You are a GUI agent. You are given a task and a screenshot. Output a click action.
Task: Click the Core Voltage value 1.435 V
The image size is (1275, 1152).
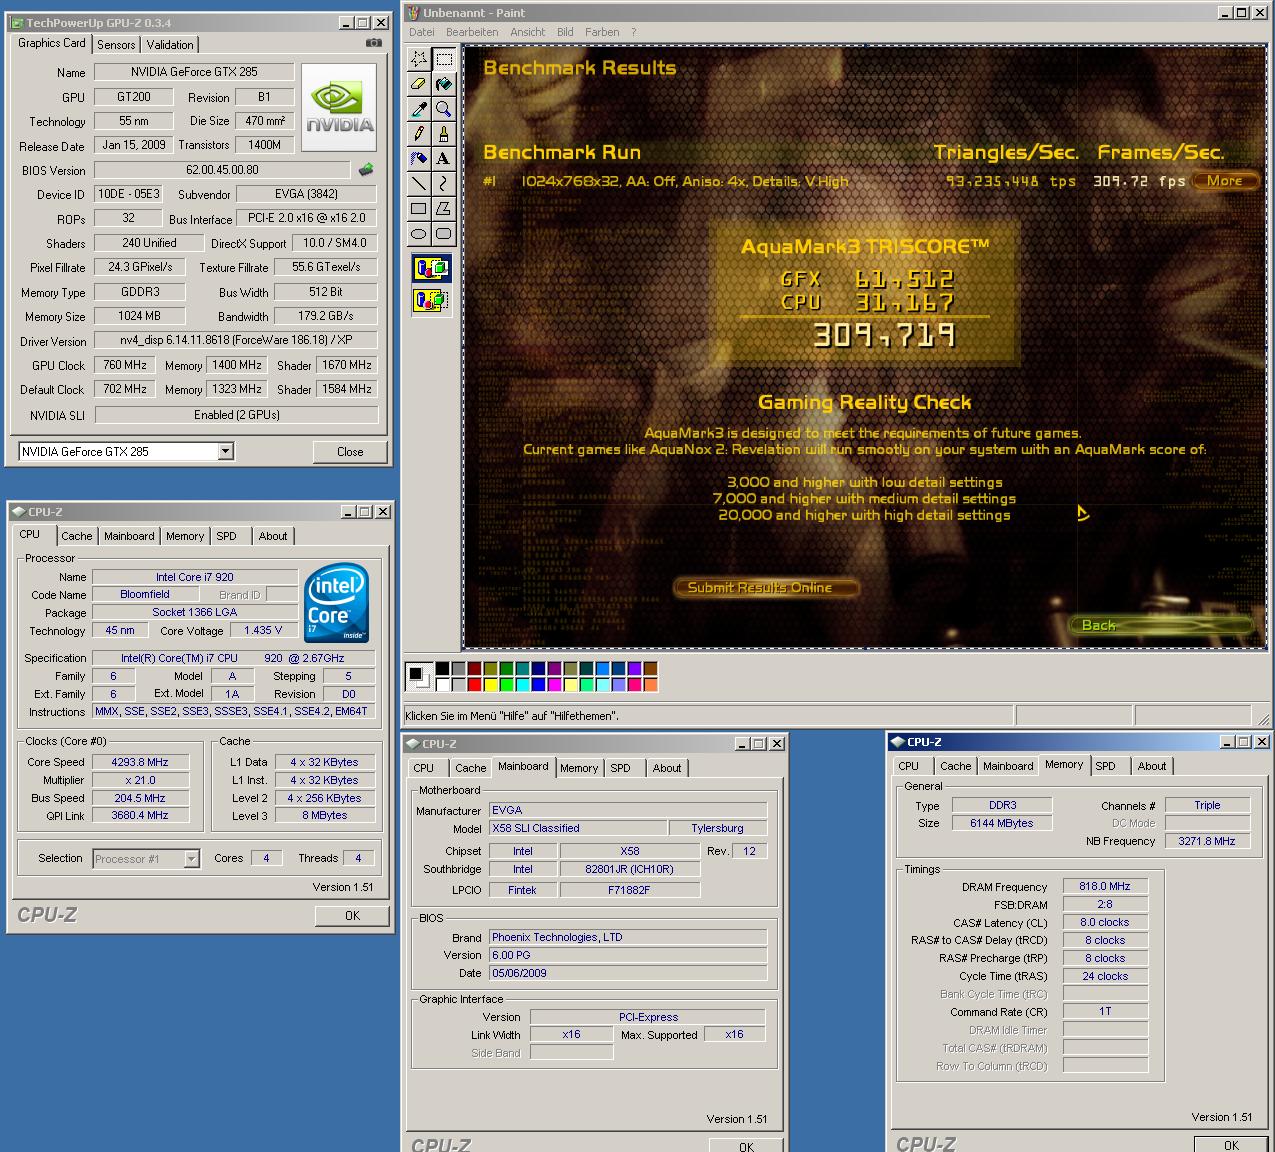[x=264, y=630]
